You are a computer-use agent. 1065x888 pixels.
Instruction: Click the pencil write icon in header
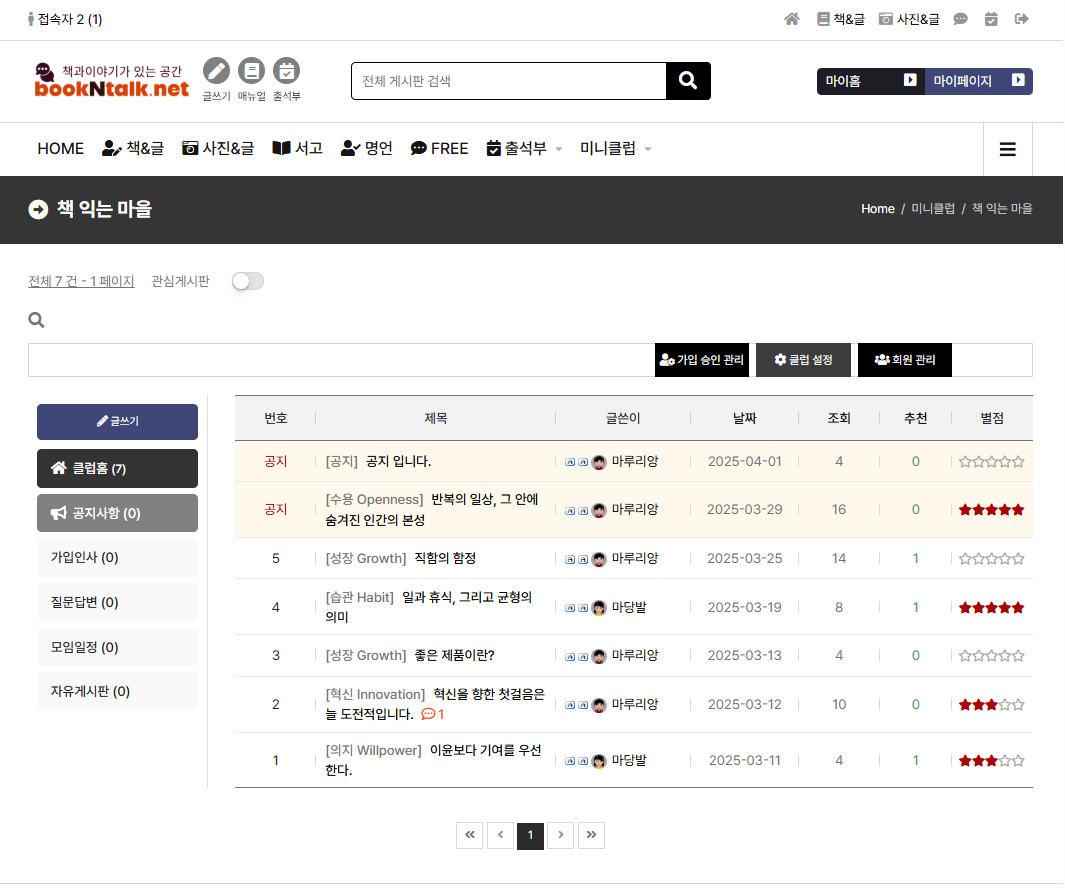click(216, 71)
